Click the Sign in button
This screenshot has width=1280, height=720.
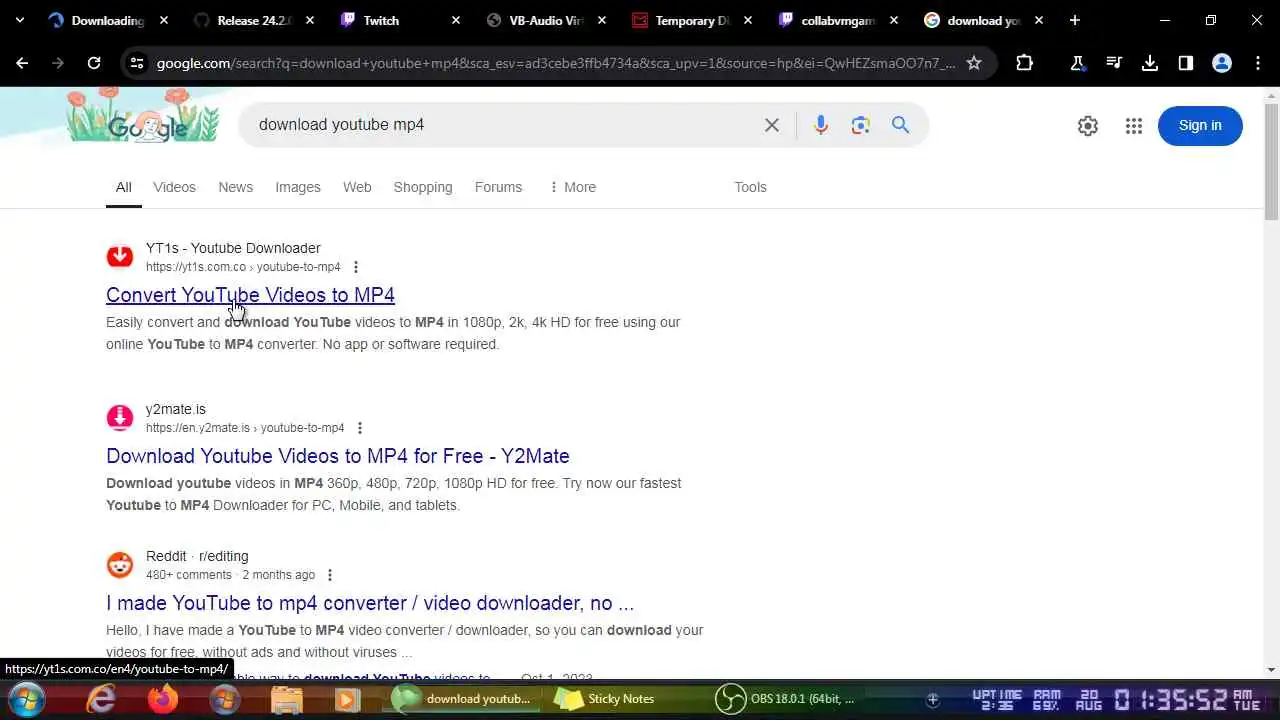(x=1200, y=125)
